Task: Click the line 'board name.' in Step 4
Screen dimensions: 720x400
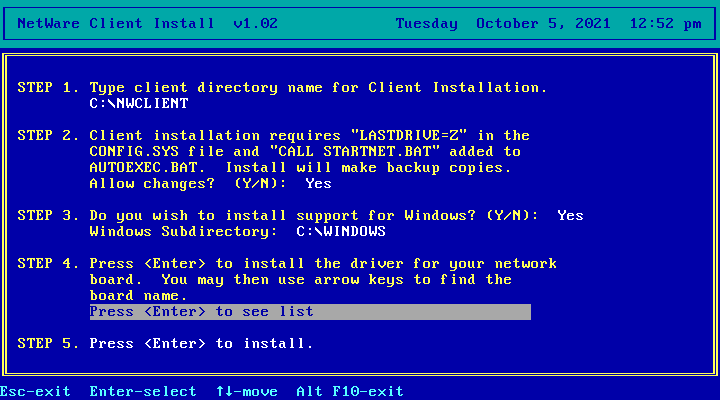Action: click(x=138, y=295)
